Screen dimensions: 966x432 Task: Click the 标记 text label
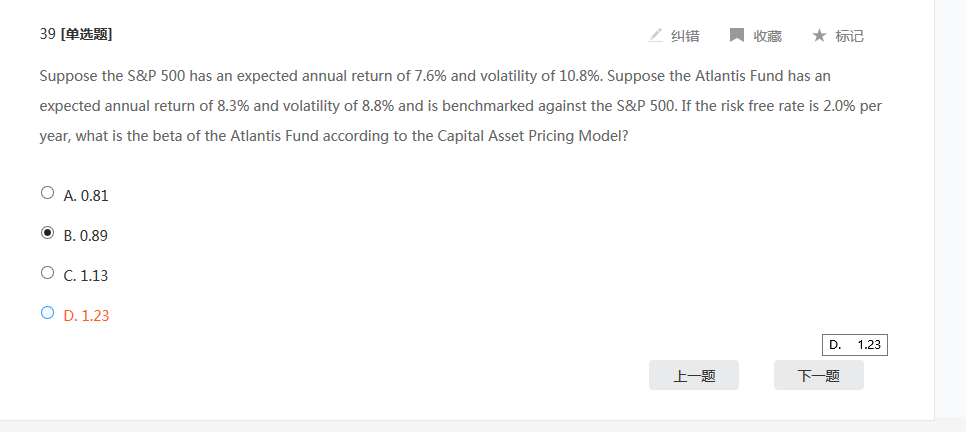849,36
